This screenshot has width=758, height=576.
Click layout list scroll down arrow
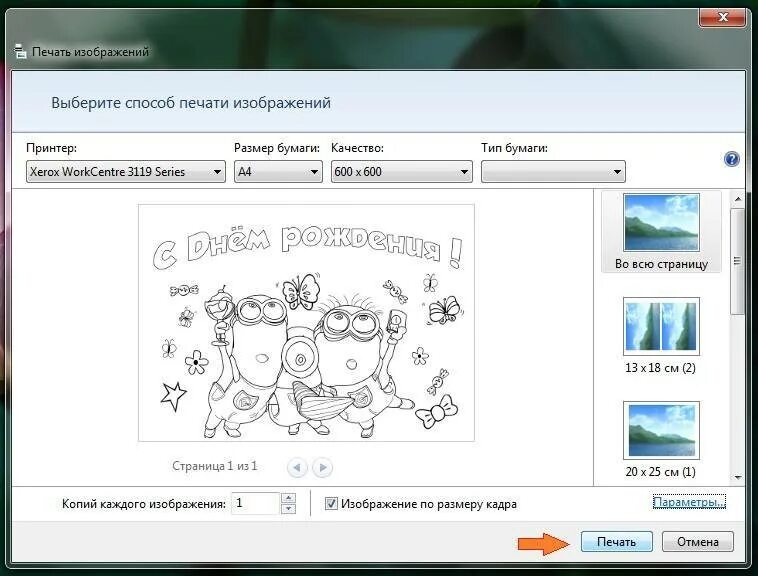coord(738,477)
